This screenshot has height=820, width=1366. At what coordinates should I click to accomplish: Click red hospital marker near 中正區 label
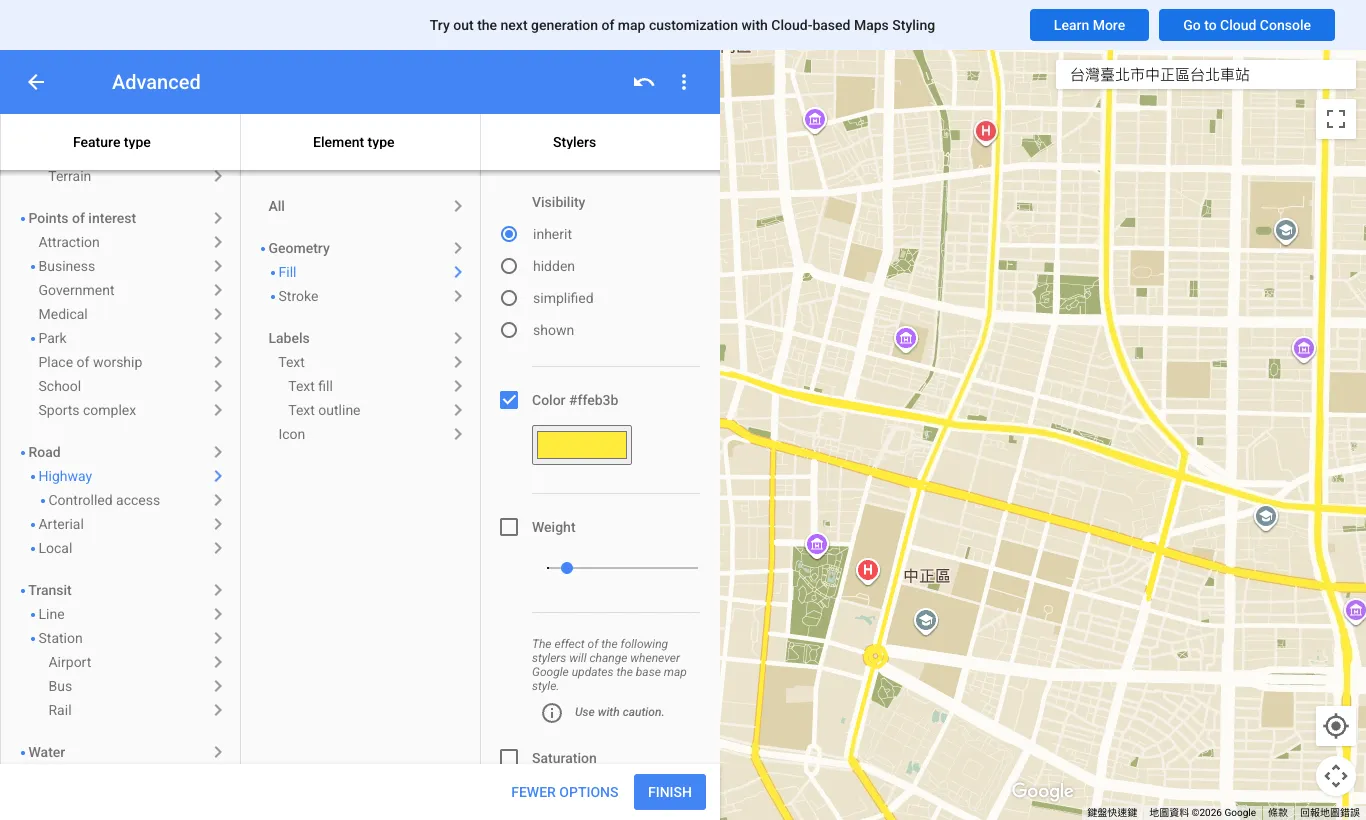point(868,571)
